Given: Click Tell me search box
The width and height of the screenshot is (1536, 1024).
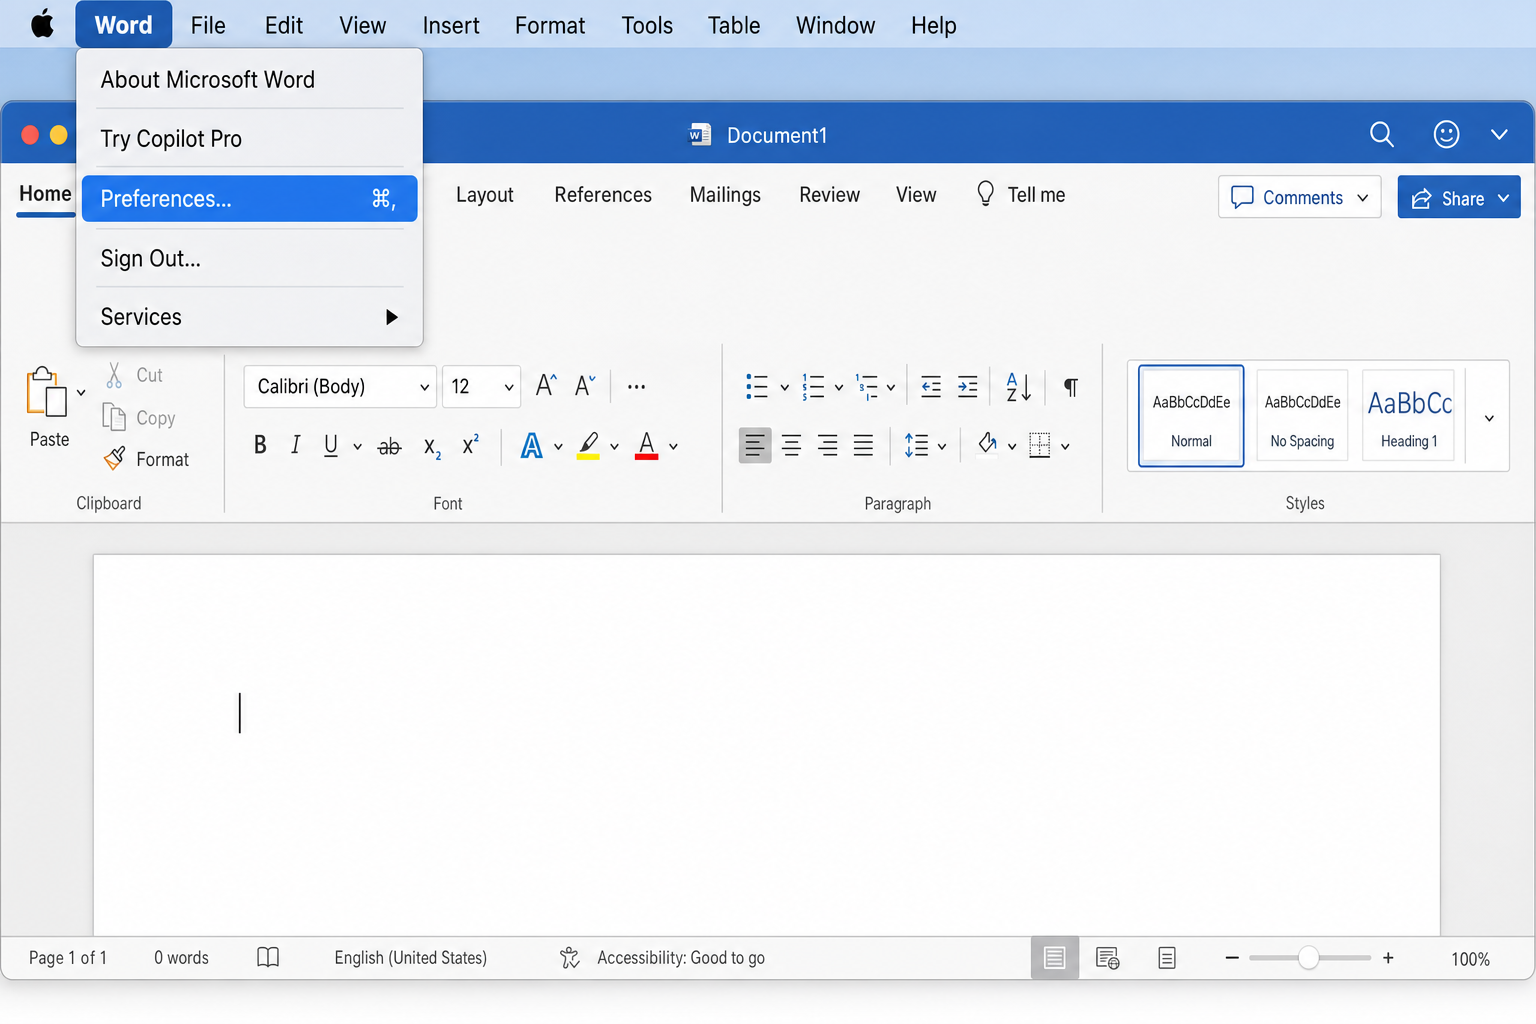Looking at the screenshot, I should point(1021,194).
